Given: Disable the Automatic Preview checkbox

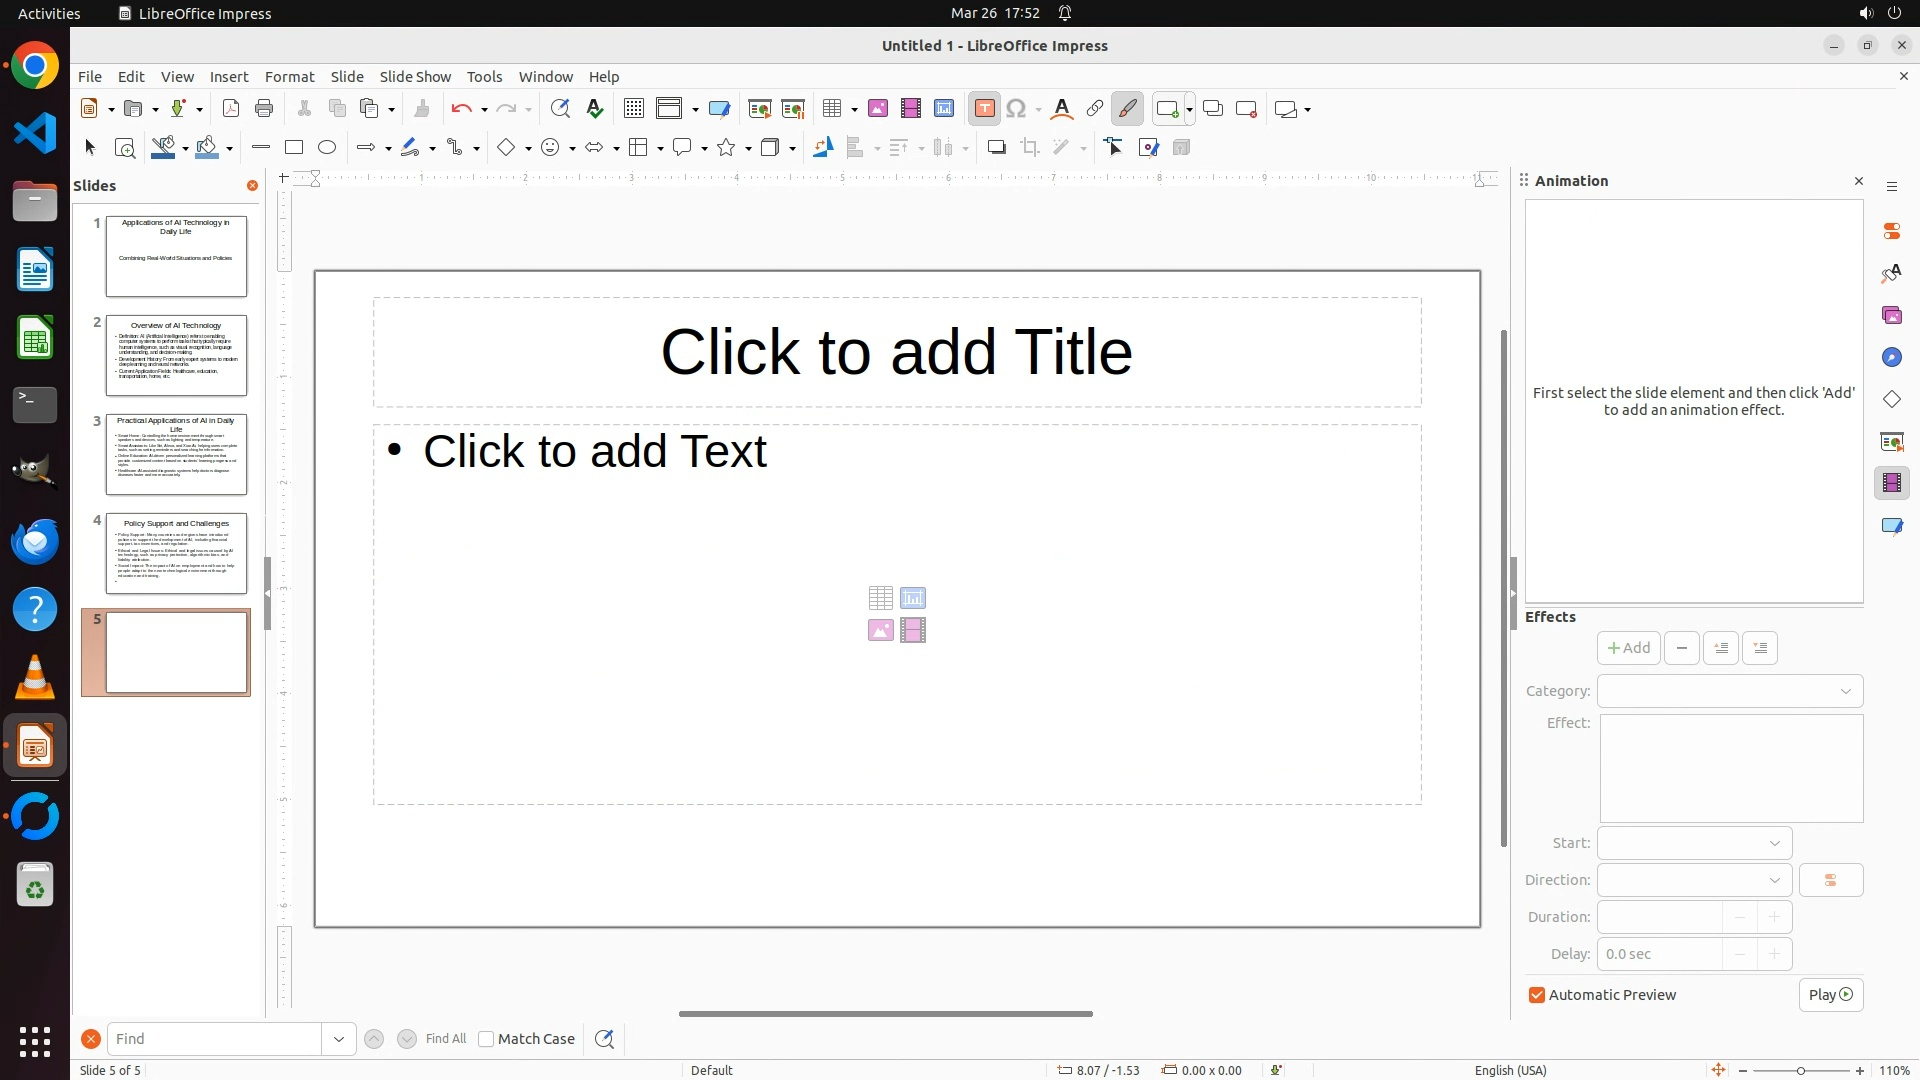Looking at the screenshot, I should (x=1537, y=995).
